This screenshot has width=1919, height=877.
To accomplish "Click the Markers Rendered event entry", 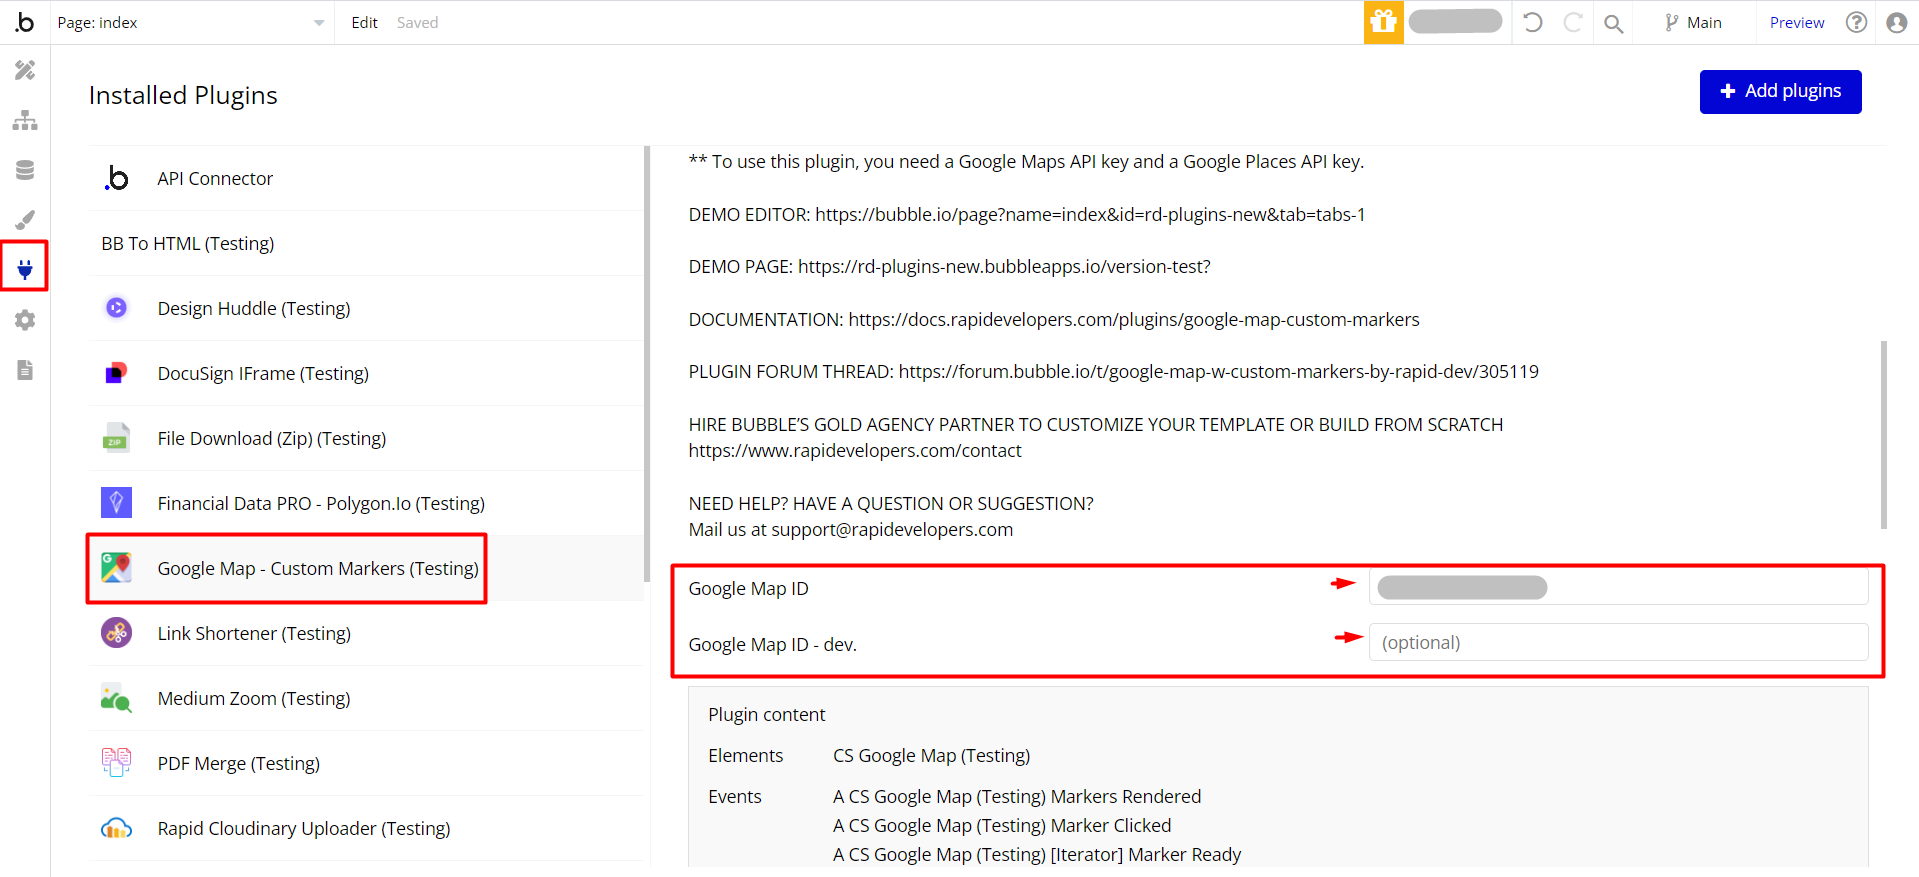I will [x=1017, y=796].
